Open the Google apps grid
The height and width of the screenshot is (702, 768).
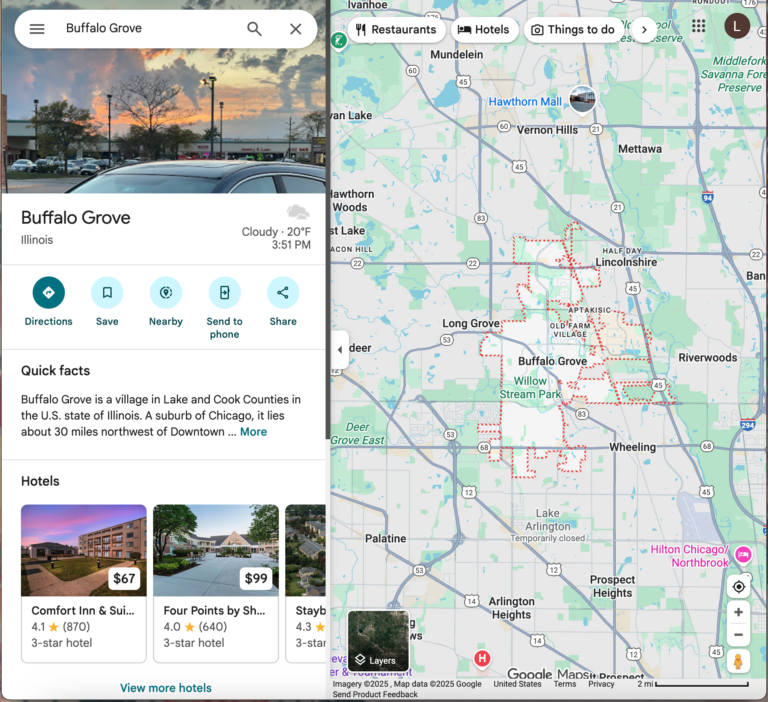[698, 26]
